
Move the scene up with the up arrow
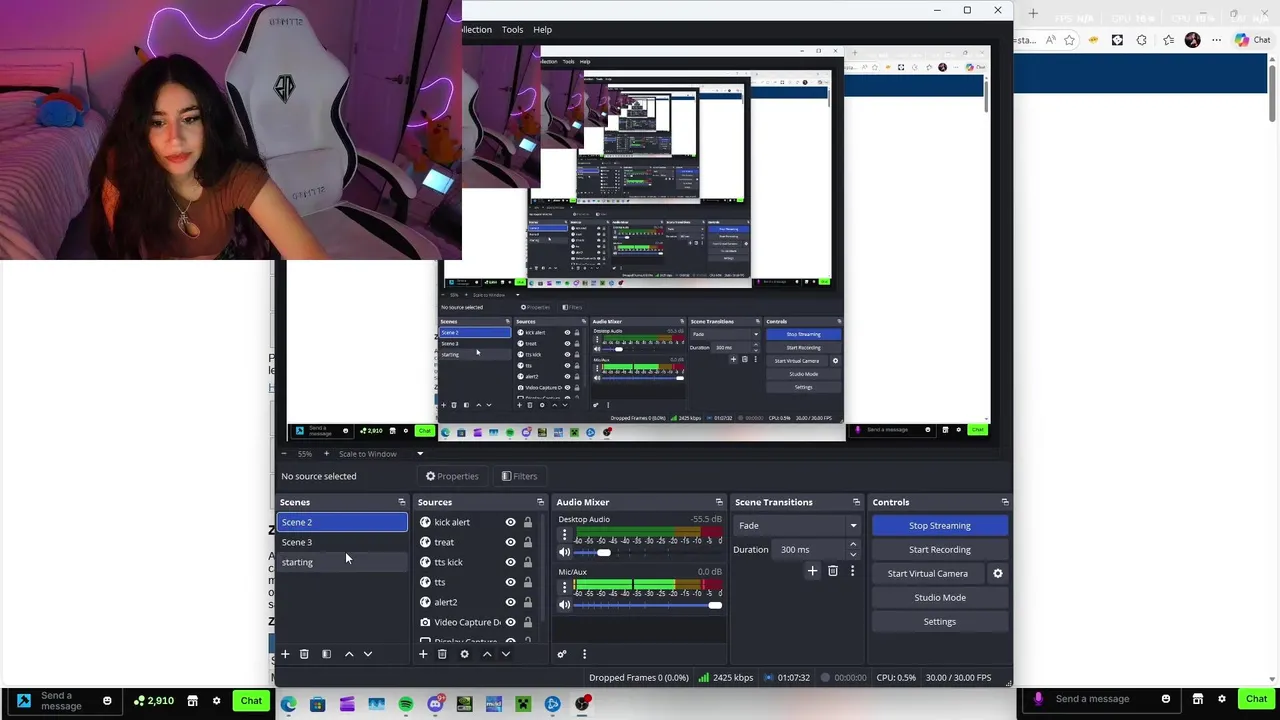point(349,654)
